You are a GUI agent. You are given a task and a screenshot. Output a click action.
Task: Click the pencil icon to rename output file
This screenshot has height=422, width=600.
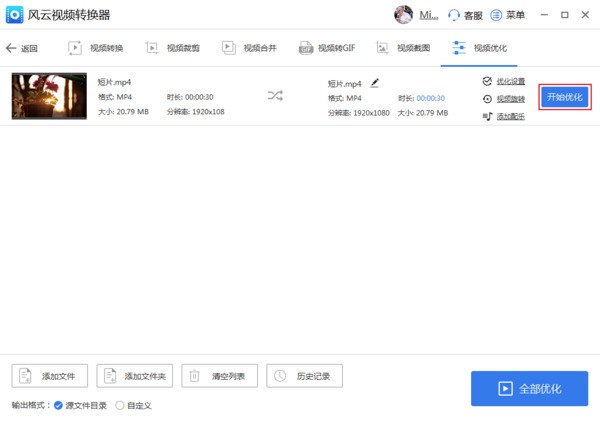pyautogui.click(x=375, y=82)
